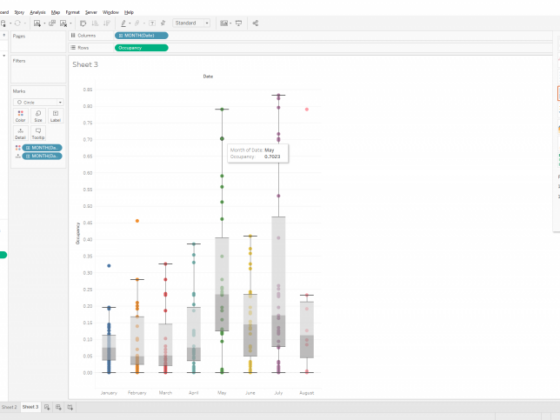Open the Size control in Marks

tap(38, 116)
